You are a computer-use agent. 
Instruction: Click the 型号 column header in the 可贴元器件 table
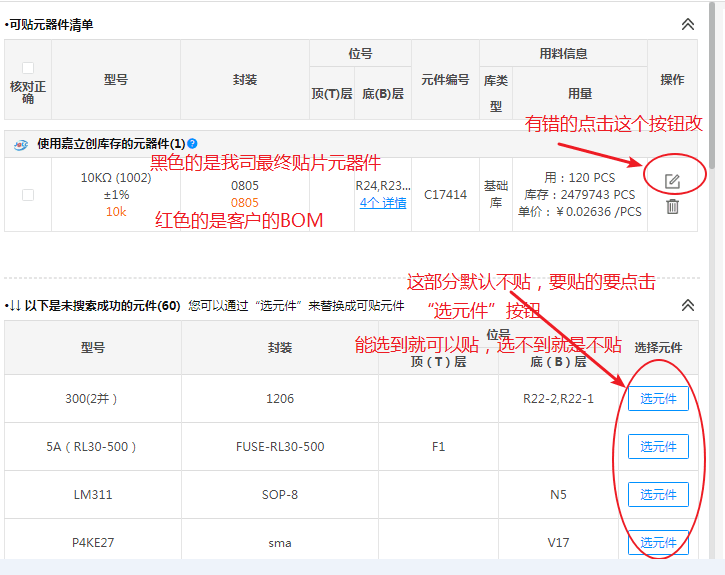(116, 80)
